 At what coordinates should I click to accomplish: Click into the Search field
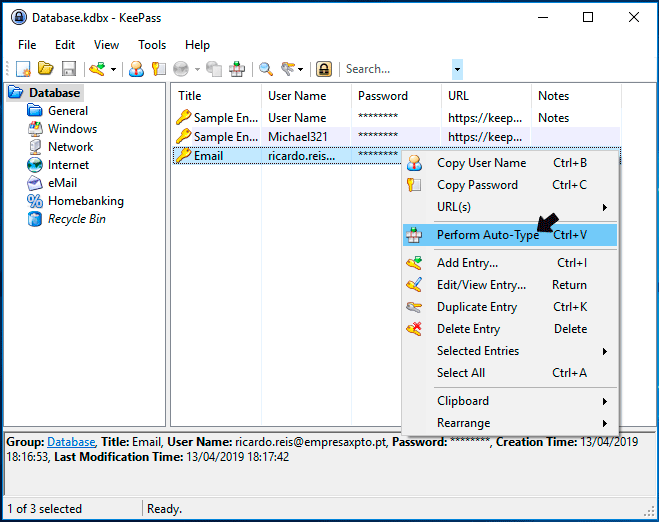click(x=397, y=69)
